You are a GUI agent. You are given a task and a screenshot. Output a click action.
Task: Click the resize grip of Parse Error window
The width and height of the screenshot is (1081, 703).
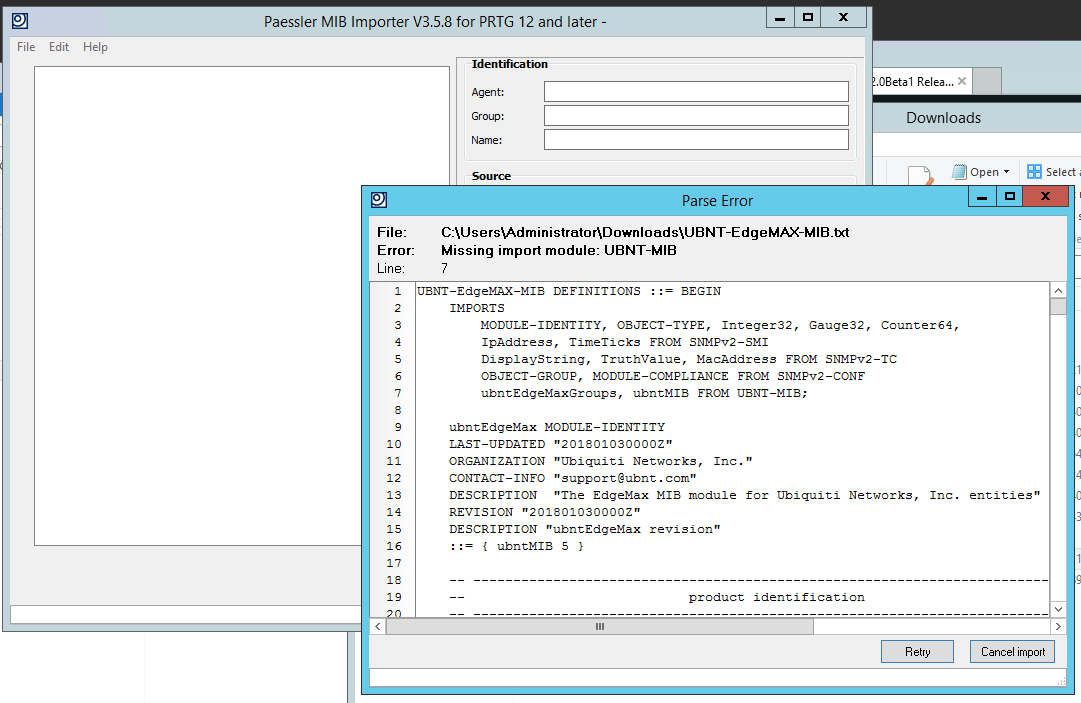[x=1061, y=681]
